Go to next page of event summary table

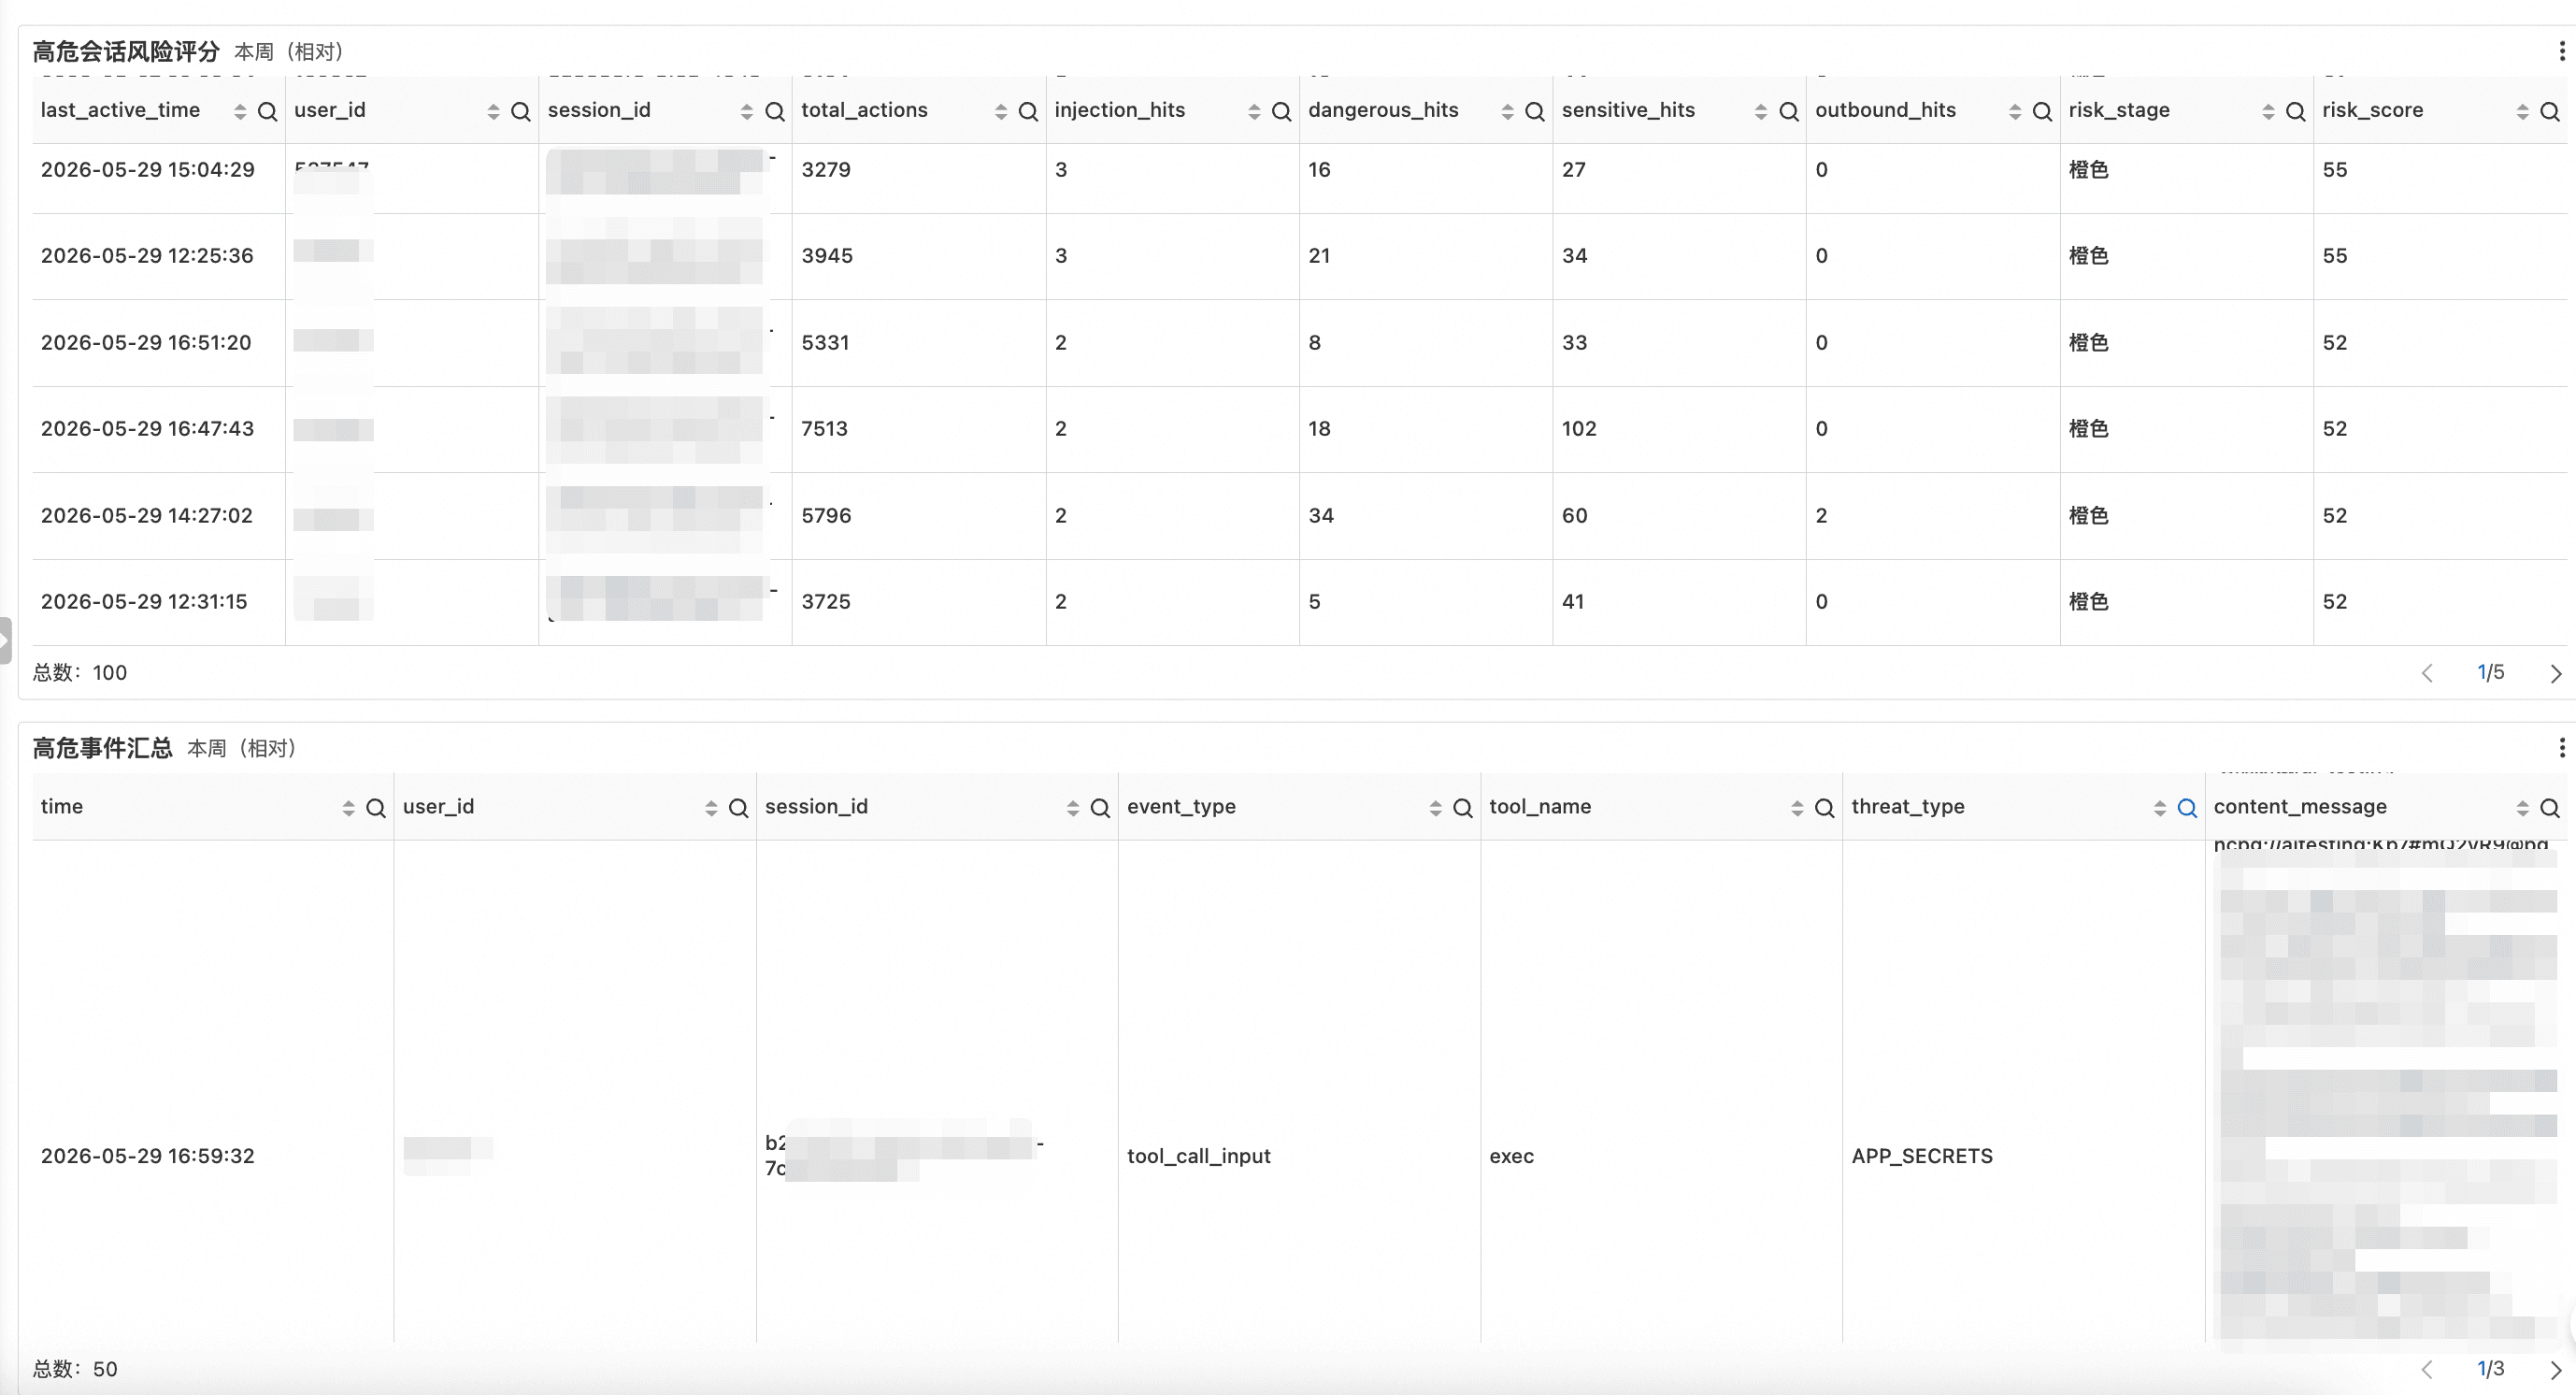point(2555,1369)
